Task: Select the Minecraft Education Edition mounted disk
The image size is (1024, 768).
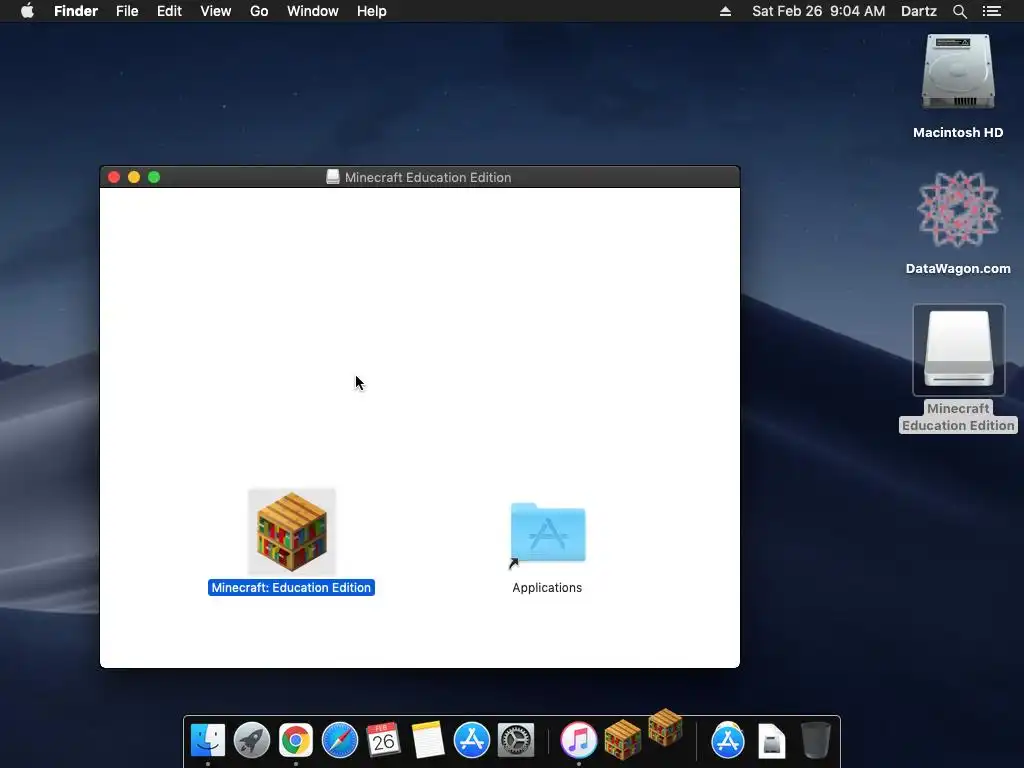Action: [958, 350]
